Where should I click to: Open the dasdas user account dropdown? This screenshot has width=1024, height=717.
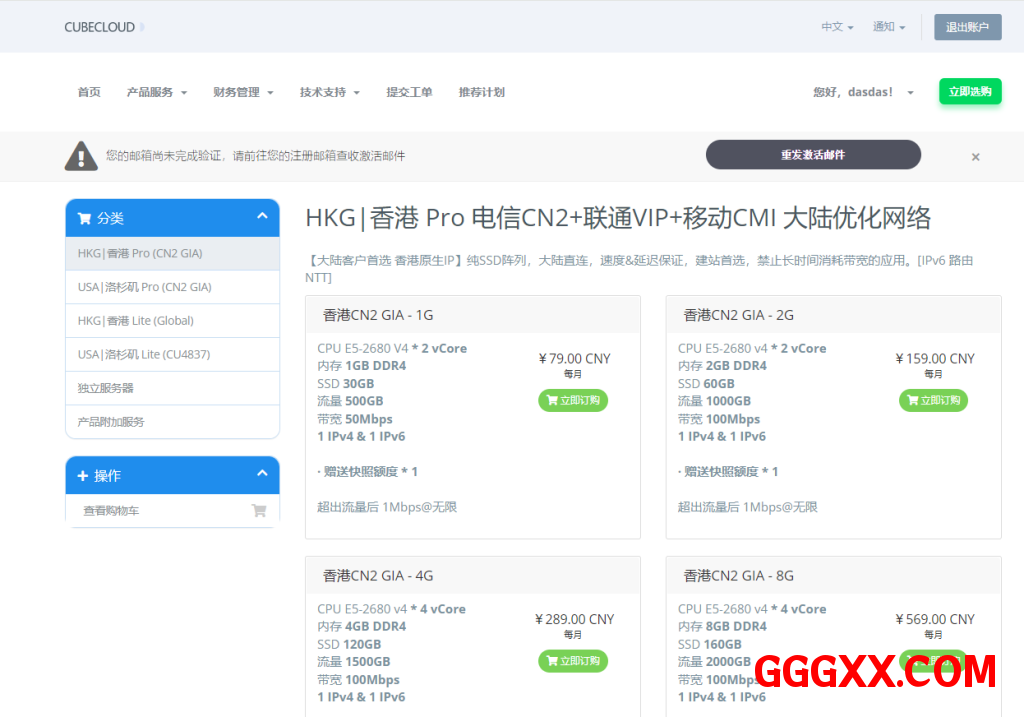(863, 92)
